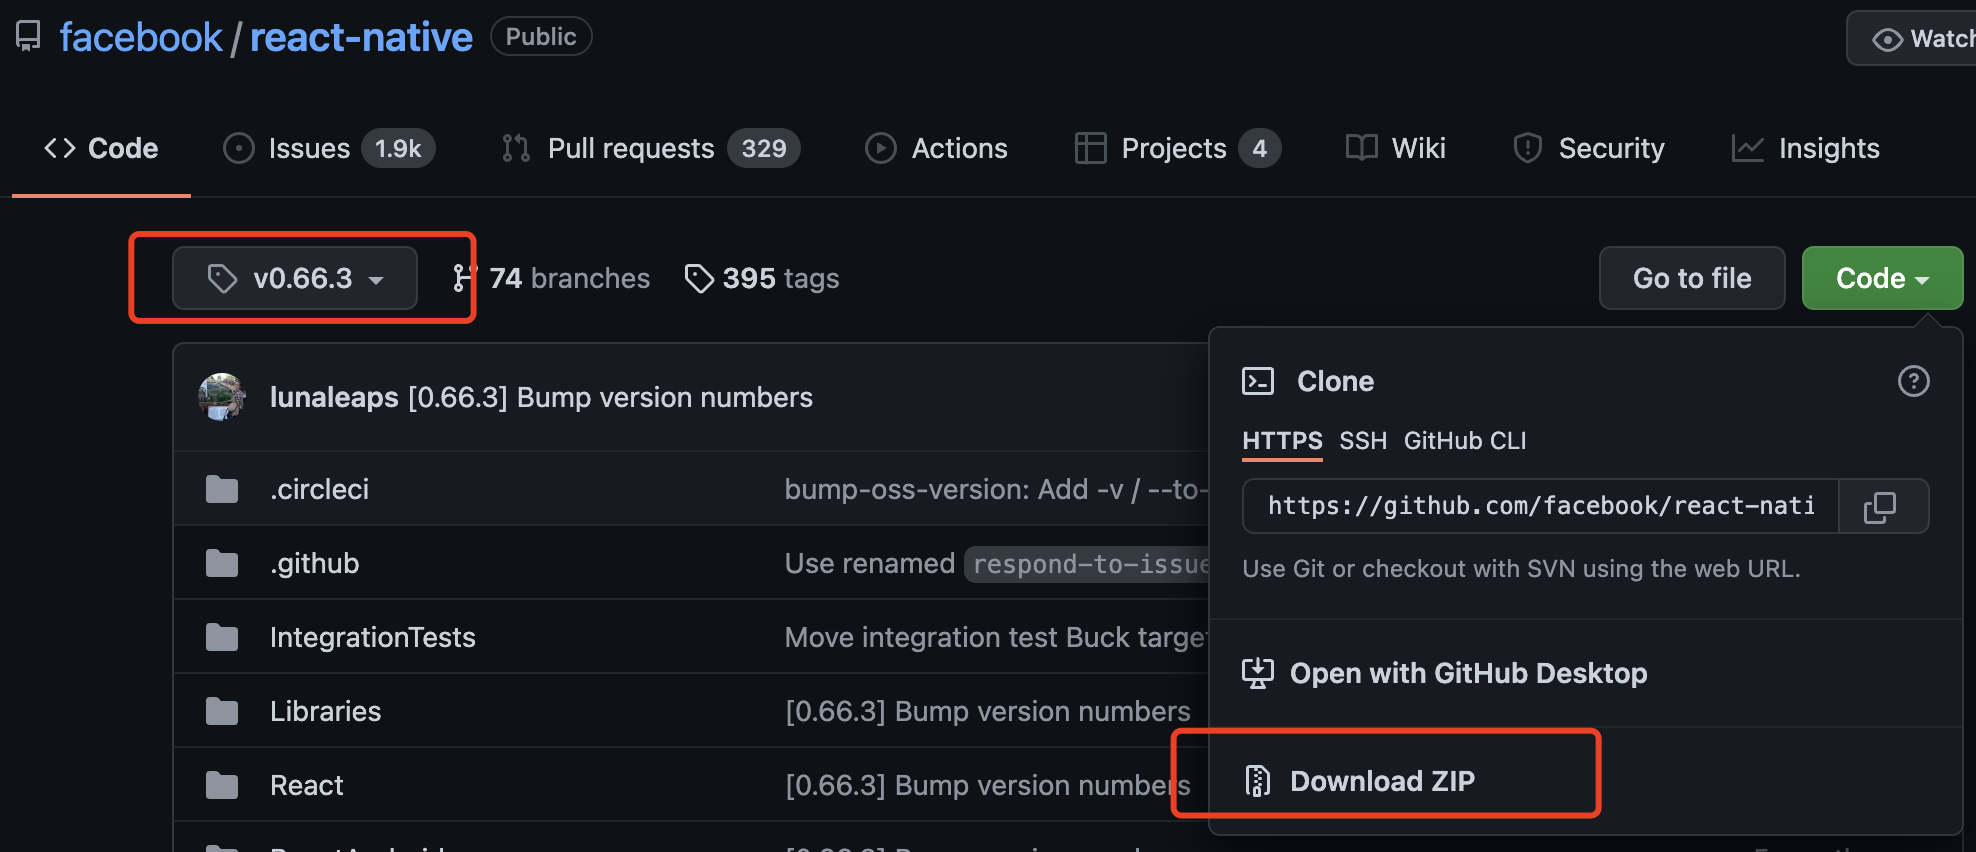Click the Wiki book icon
This screenshot has width=1976, height=852.
(1361, 148)
